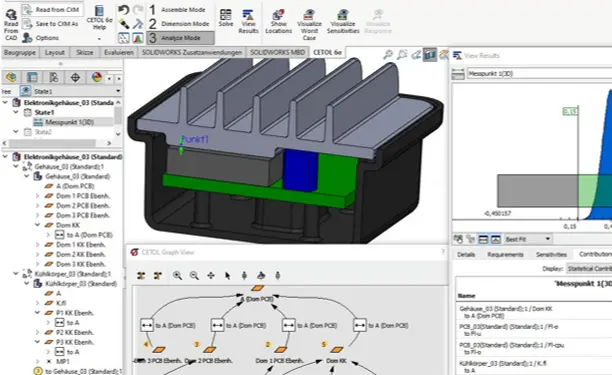
Task: Select MP1 tree item
Action: tap(62, 362)
